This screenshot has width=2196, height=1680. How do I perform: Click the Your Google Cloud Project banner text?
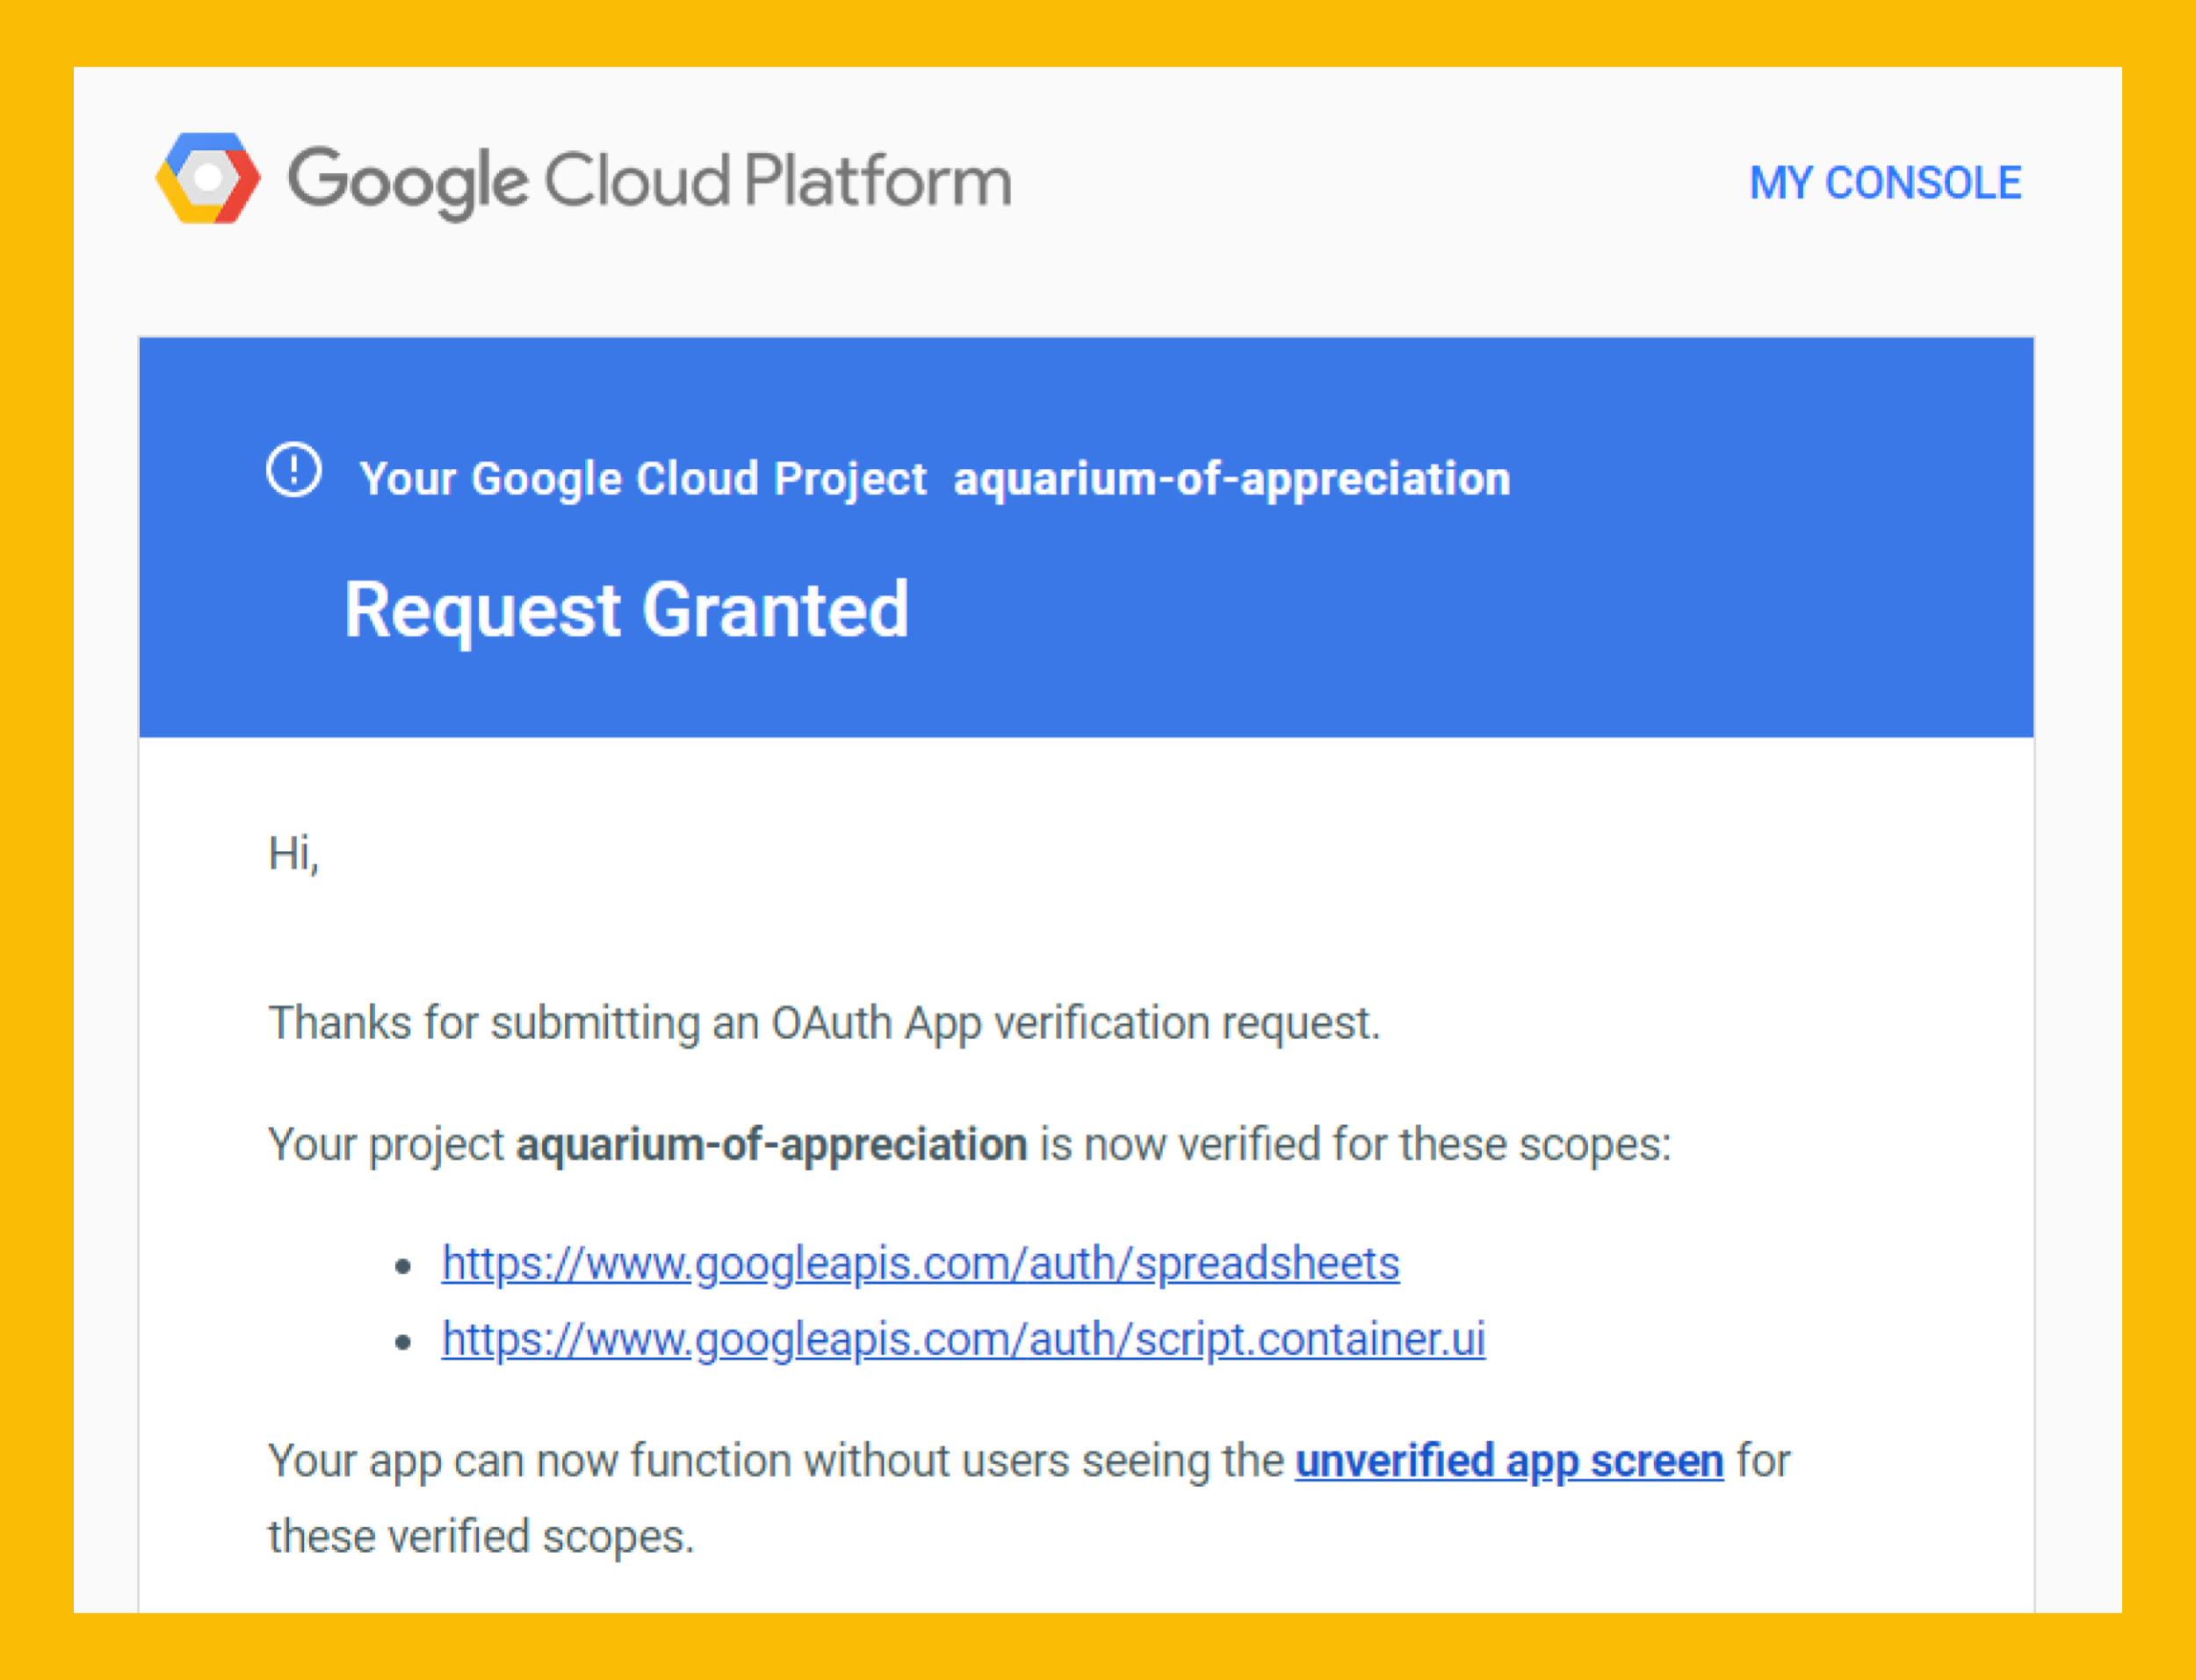click(643, 479)
